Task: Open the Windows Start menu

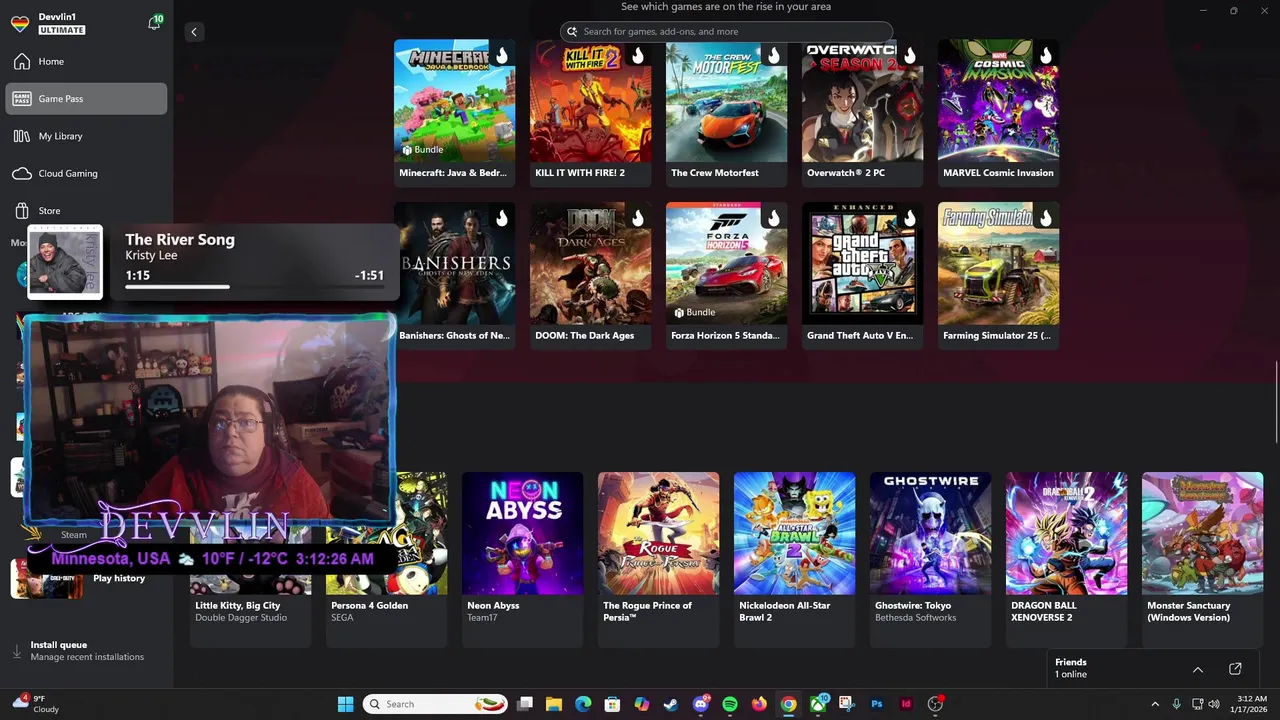Action: coord(345,704)
